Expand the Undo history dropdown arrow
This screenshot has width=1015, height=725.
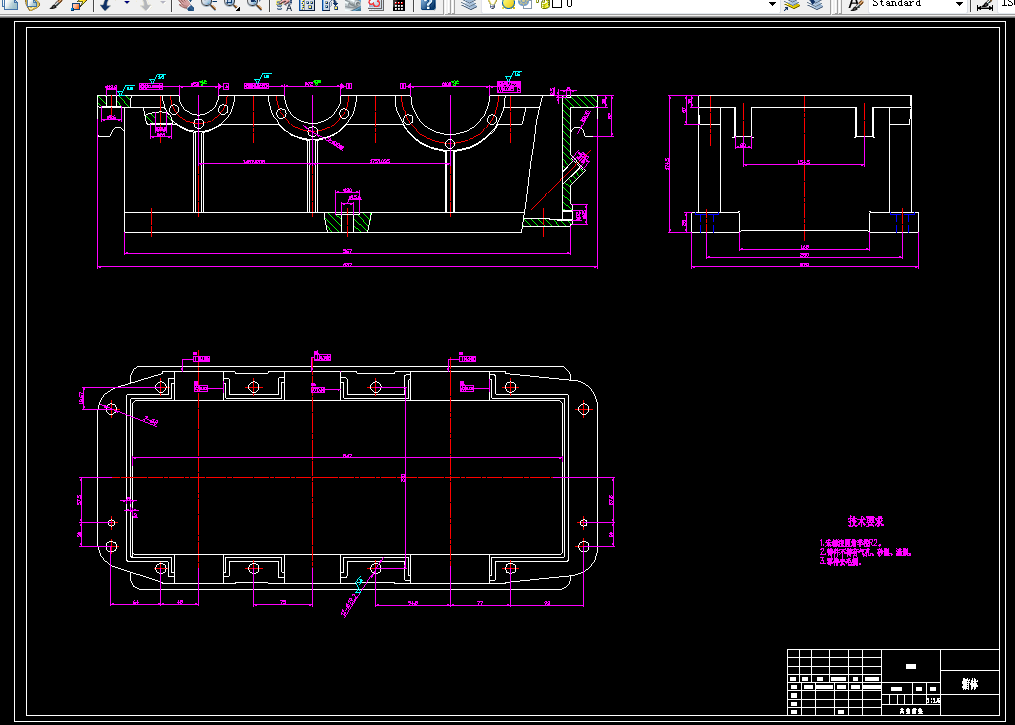127,3
